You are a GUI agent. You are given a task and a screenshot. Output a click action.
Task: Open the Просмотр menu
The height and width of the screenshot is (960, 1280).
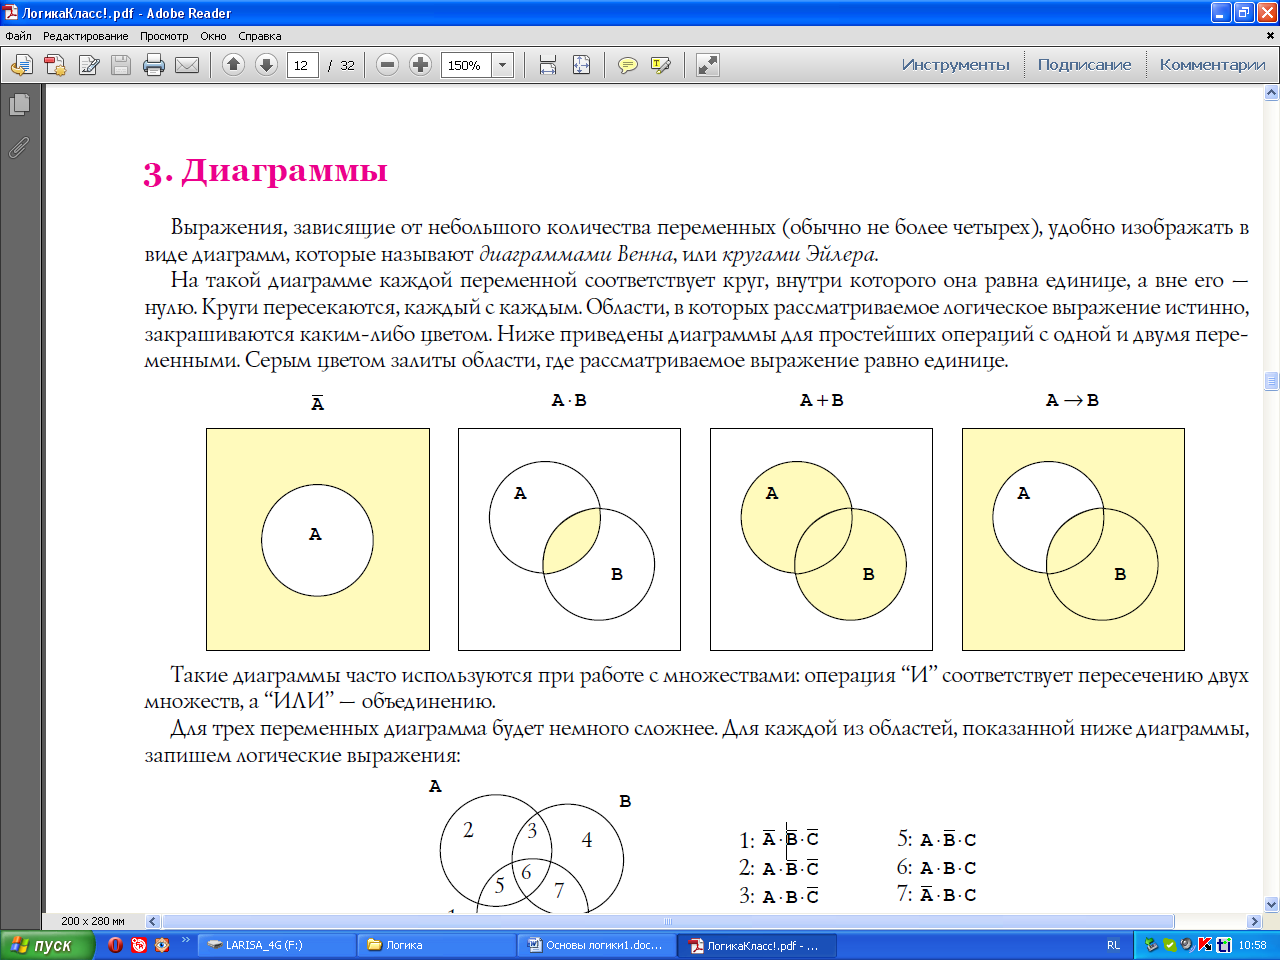click(164, 36)
